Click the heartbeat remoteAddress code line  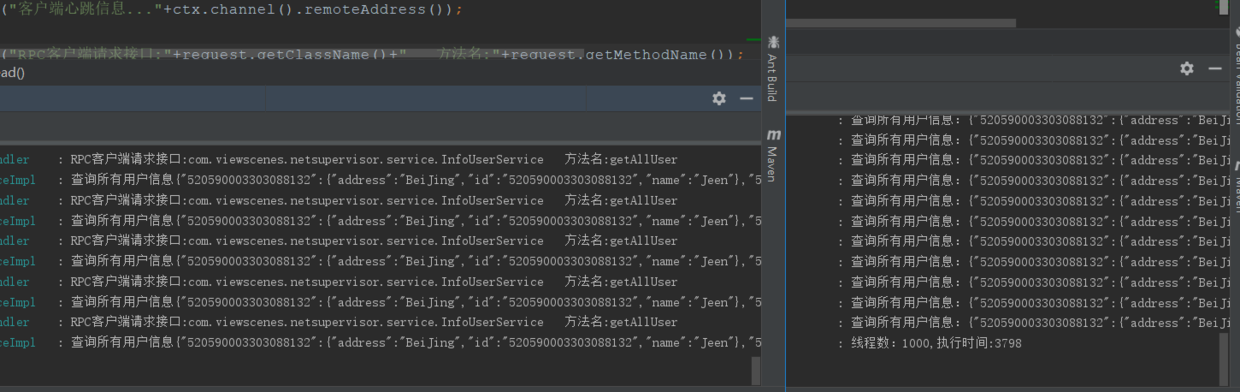pyautogui.click(x=231, y=9)
